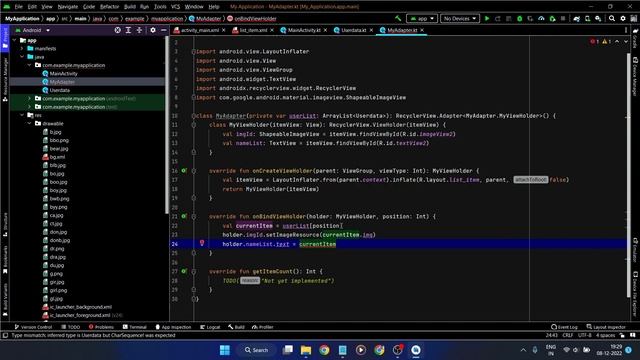Screen dimensions: 640x360
Task: Open Device Manager icon in toolbar
Action: point(587,18)
